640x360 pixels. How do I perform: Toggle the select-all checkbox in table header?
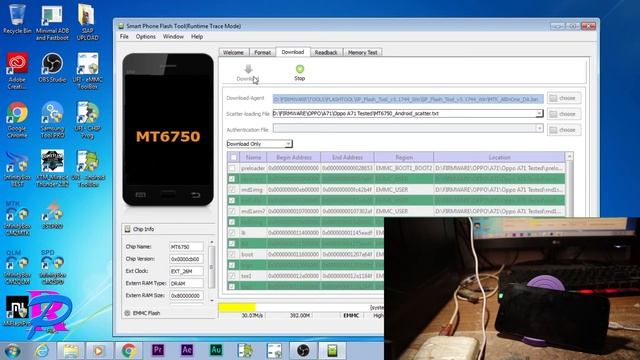[233, 157]
